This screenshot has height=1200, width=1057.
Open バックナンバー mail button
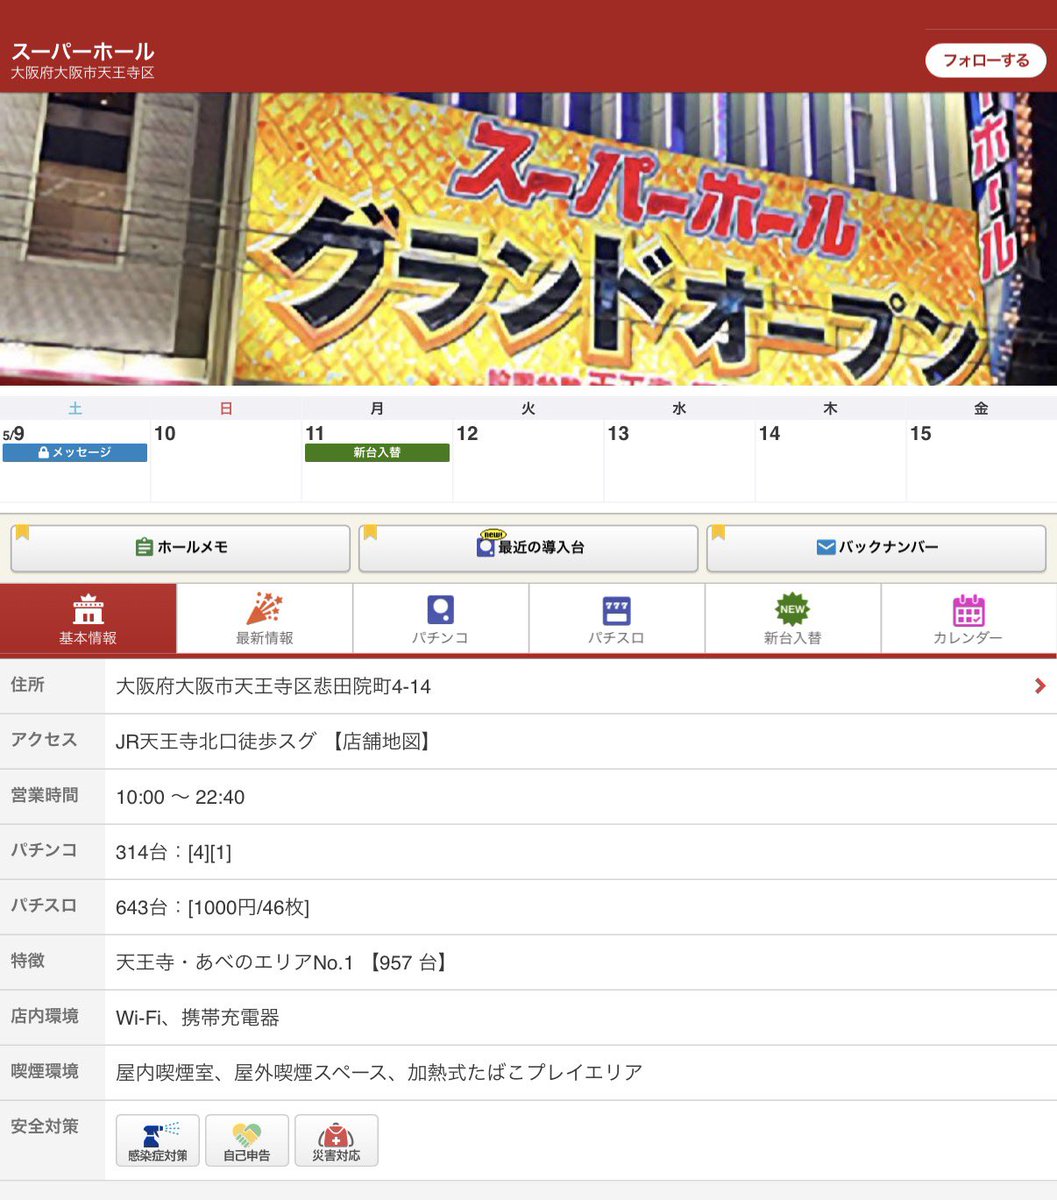click(x=876, y=548)
